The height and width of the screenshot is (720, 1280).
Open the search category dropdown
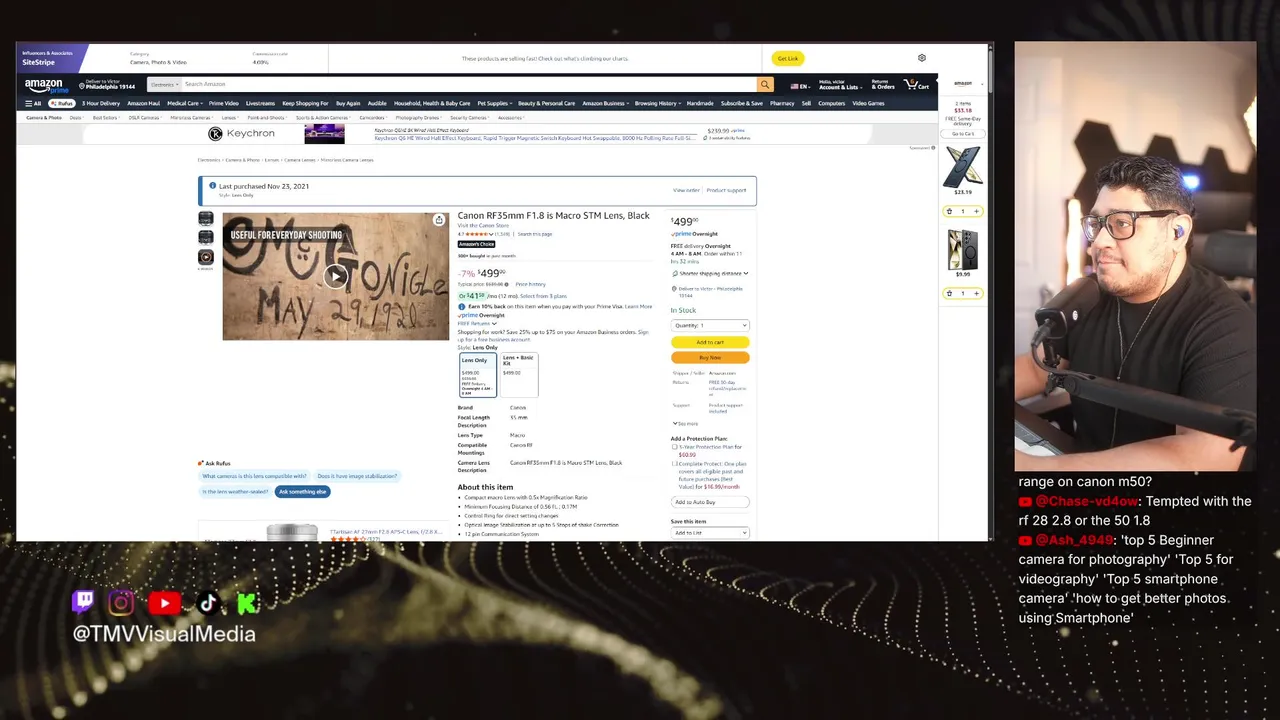pos(164,85)
